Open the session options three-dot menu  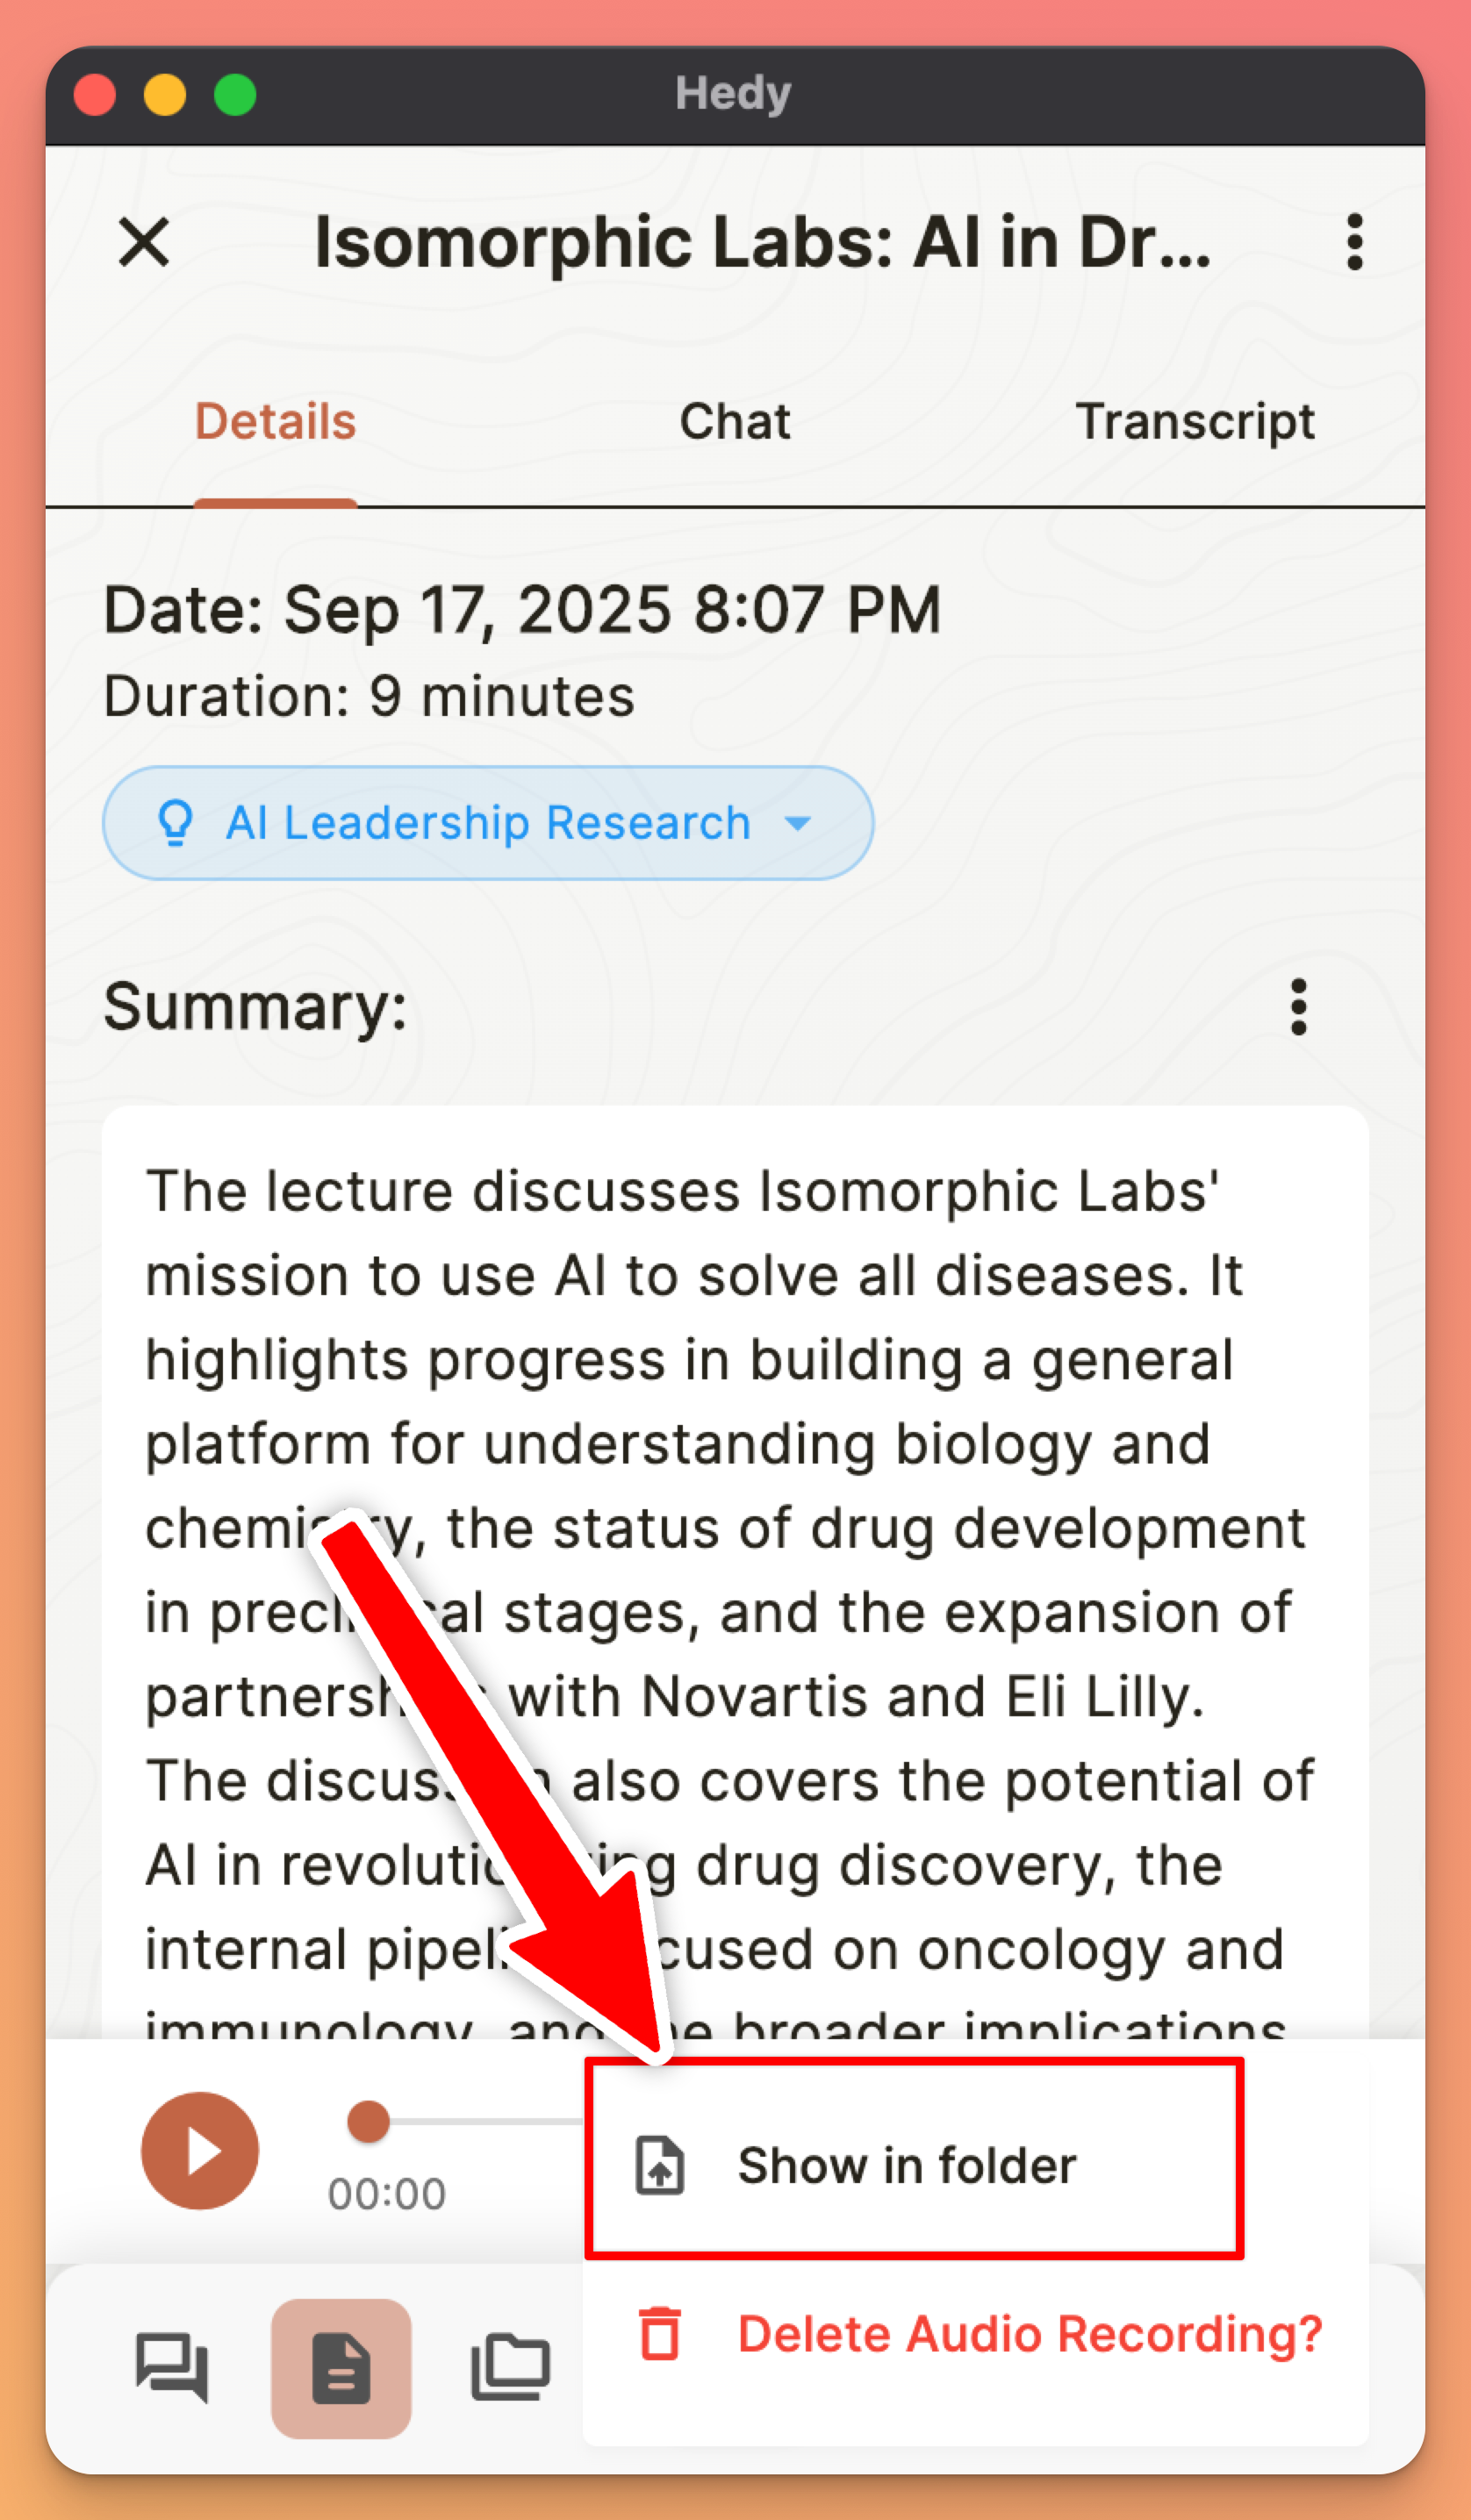(1354, 242)
